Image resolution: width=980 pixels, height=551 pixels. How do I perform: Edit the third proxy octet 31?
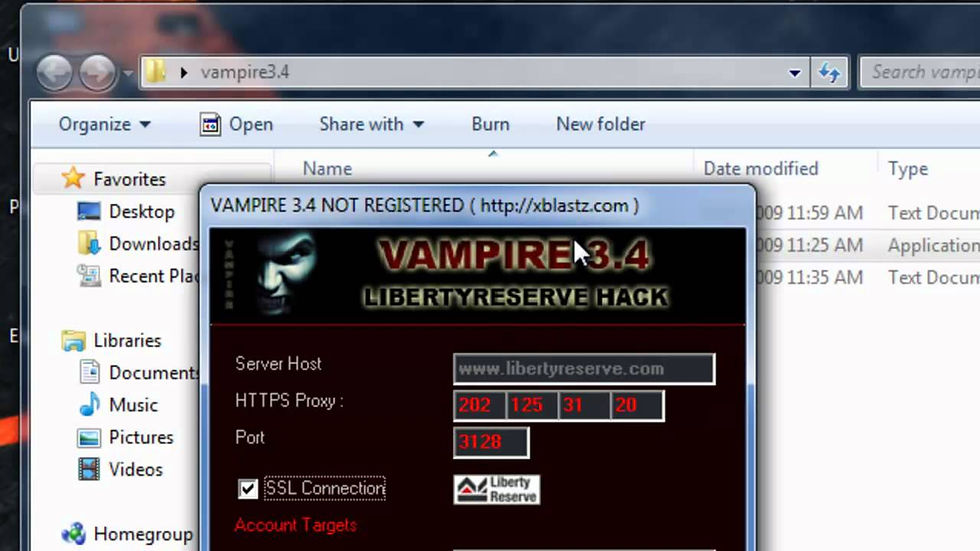click(584, 405)
